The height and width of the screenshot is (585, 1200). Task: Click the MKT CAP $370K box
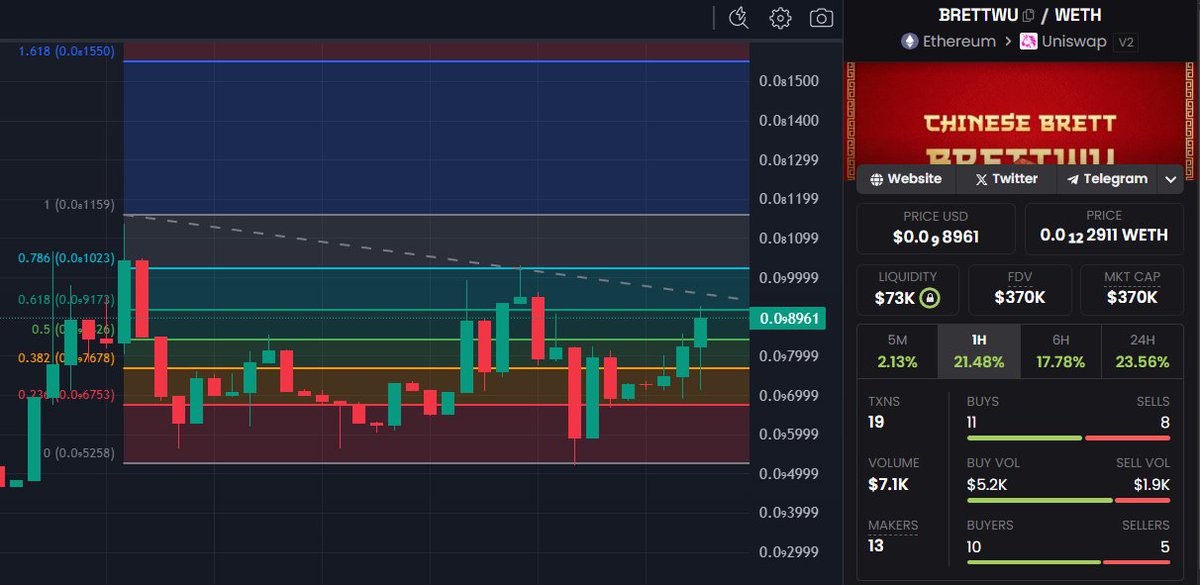pos(1132,289)
